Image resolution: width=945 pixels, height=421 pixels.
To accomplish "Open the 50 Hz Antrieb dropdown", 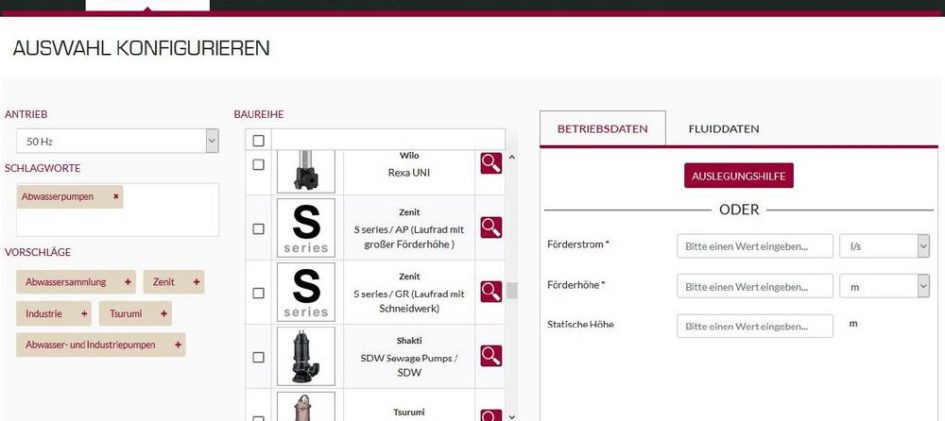I will coord(116,143).
